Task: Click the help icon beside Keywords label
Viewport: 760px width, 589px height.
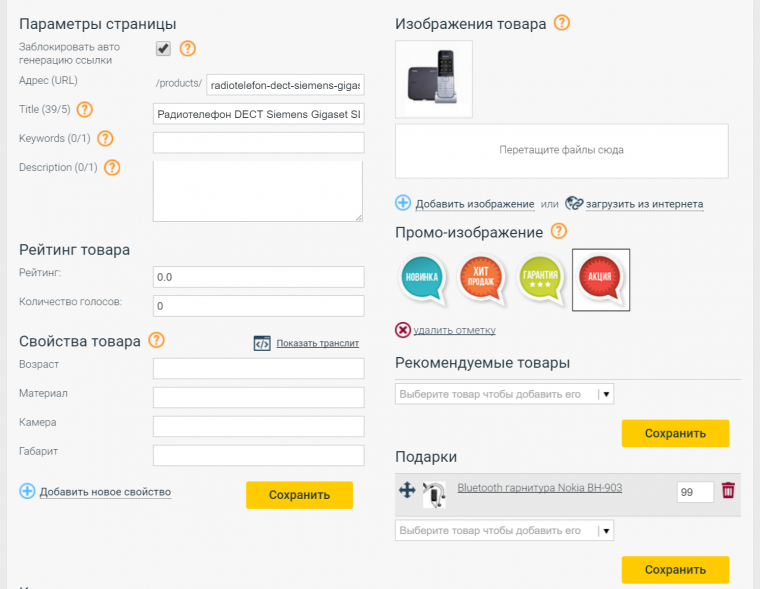Action: click(105, 139)
